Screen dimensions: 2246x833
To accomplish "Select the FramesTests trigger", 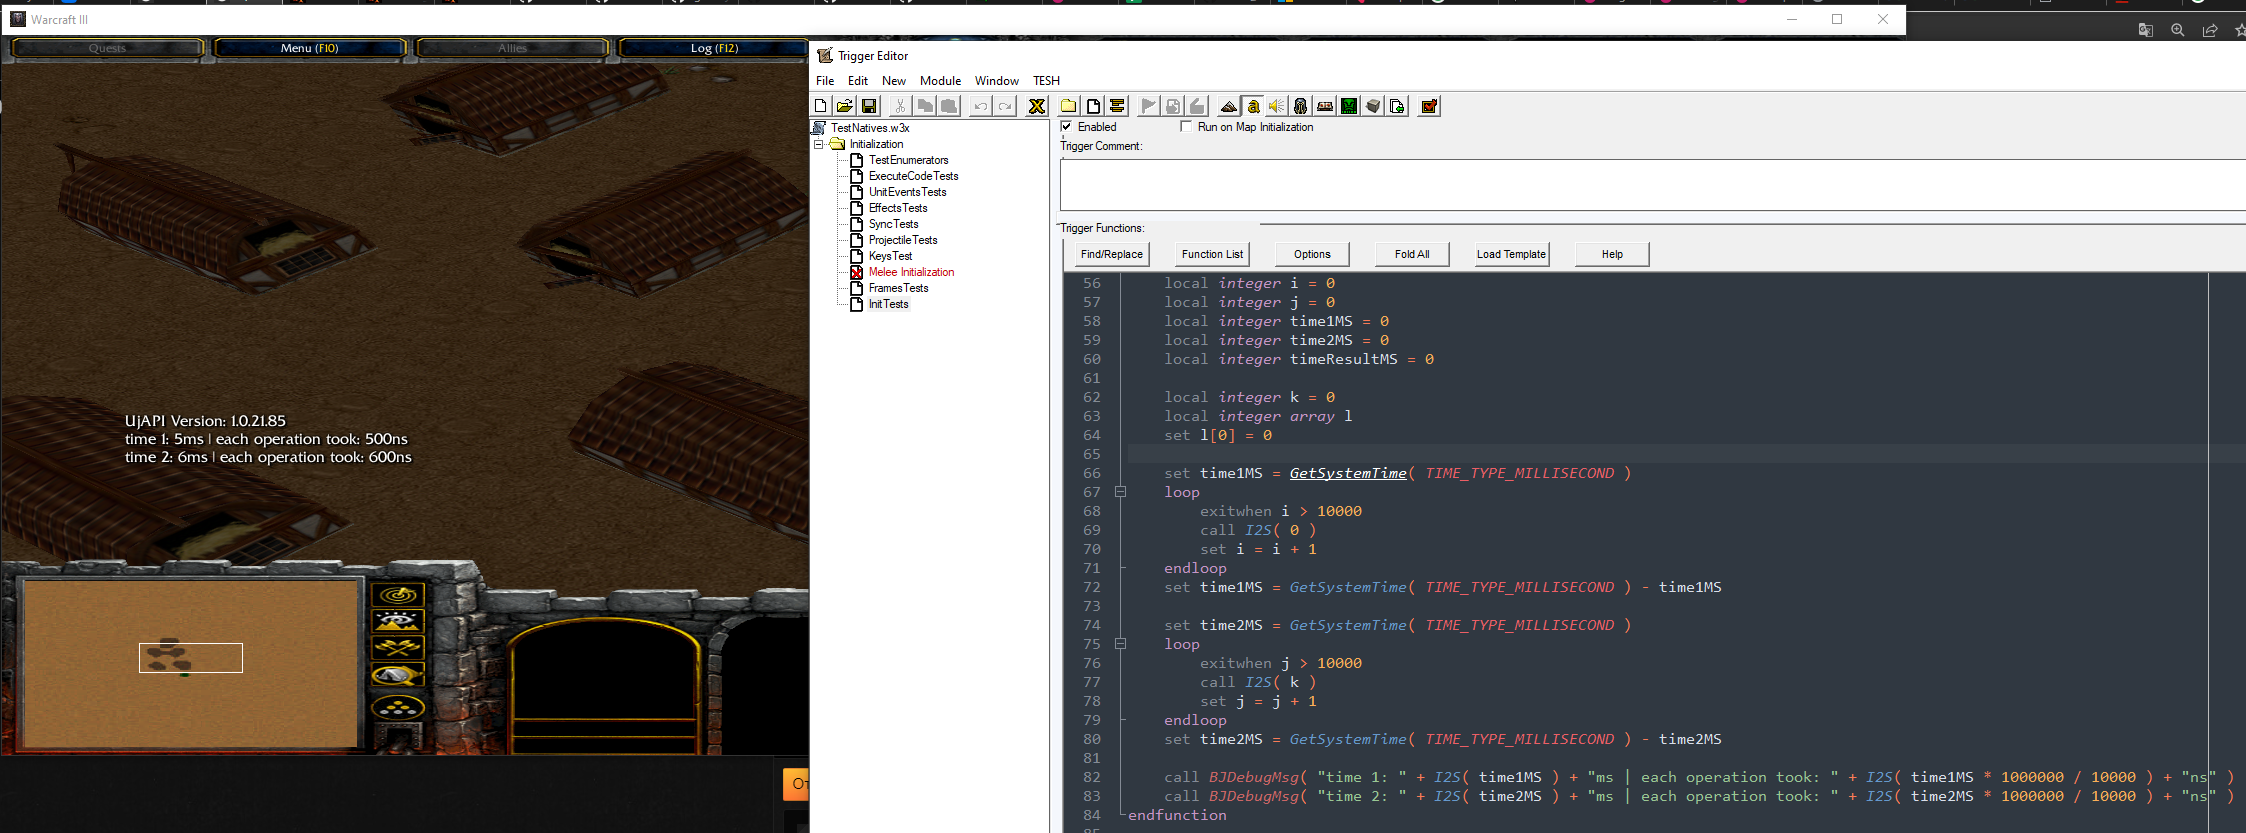I will 898,288.
